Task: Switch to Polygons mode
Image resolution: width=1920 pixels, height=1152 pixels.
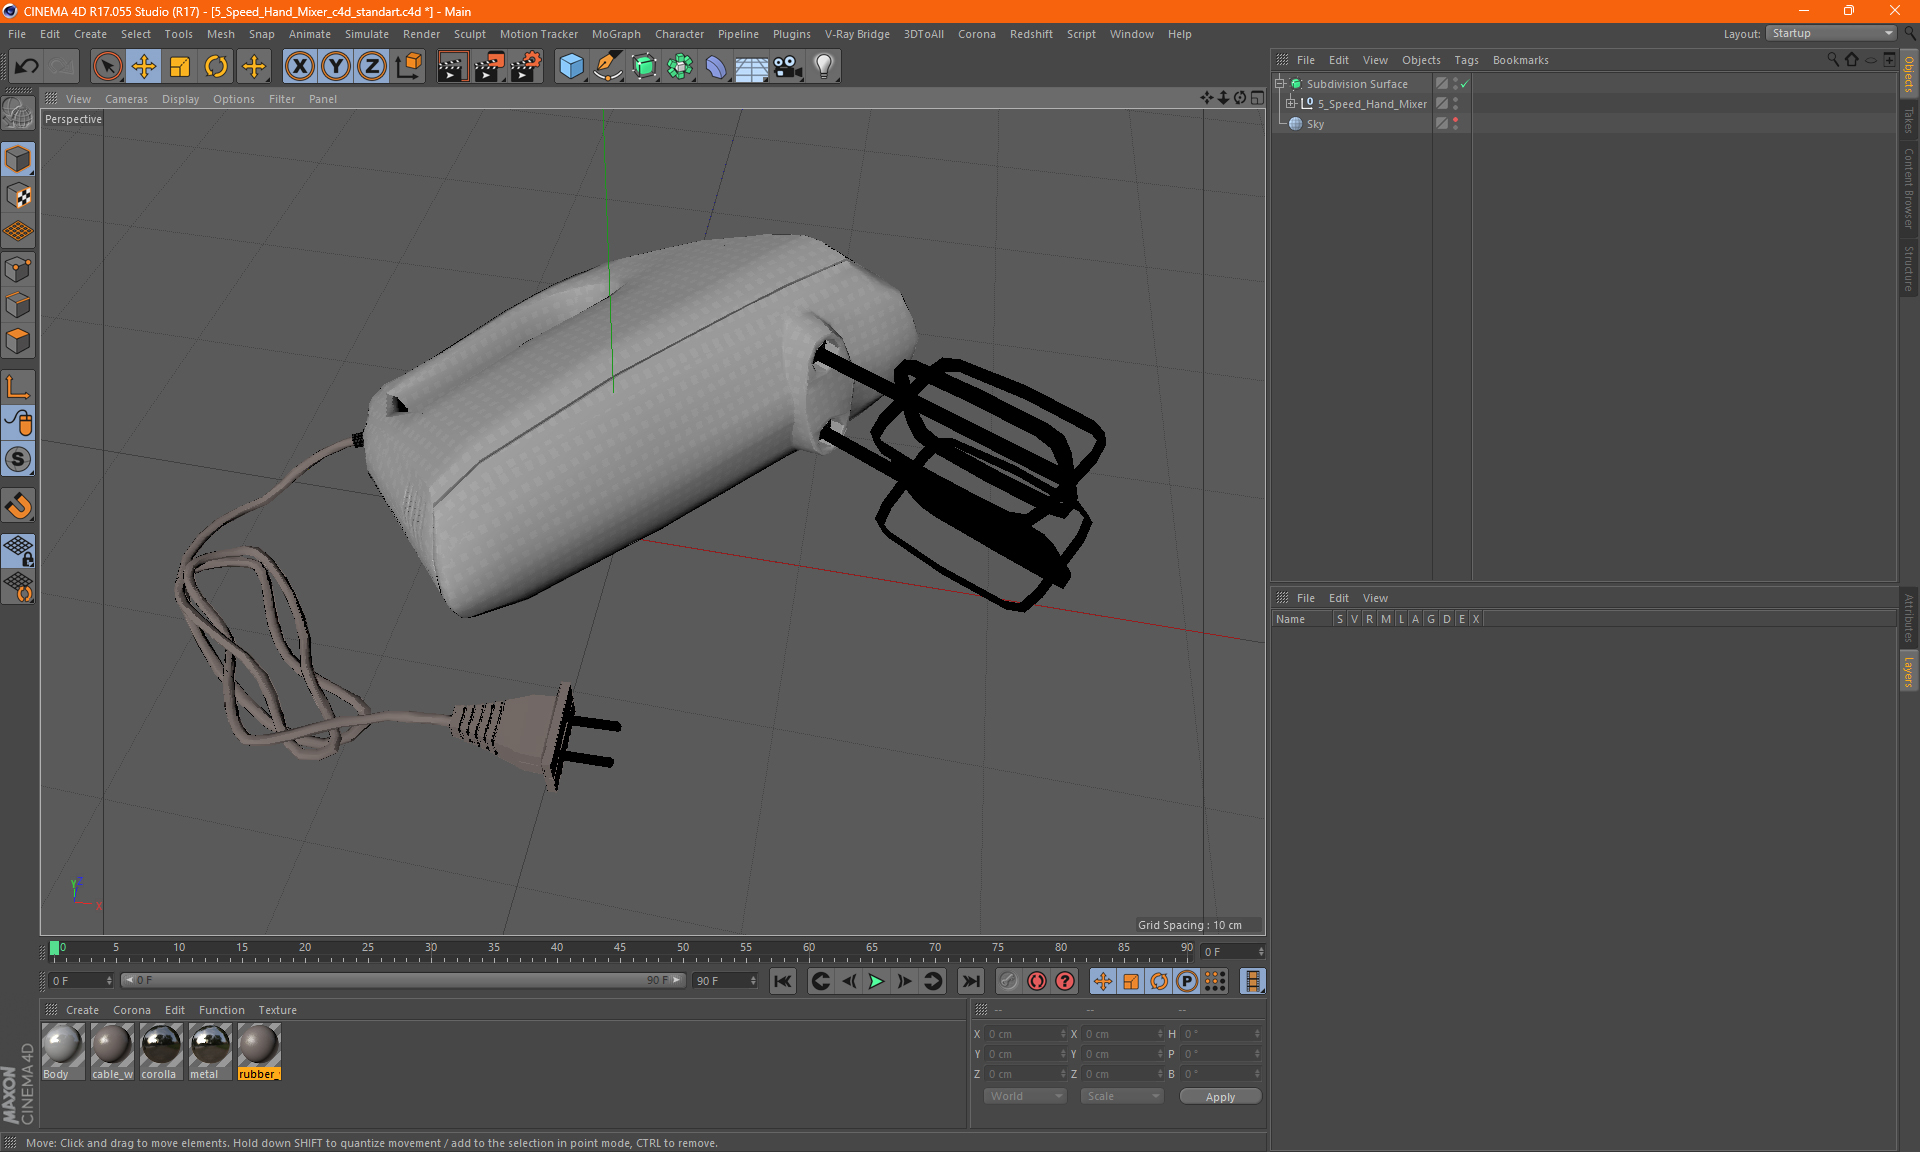Action: click(x=18, y=341)
